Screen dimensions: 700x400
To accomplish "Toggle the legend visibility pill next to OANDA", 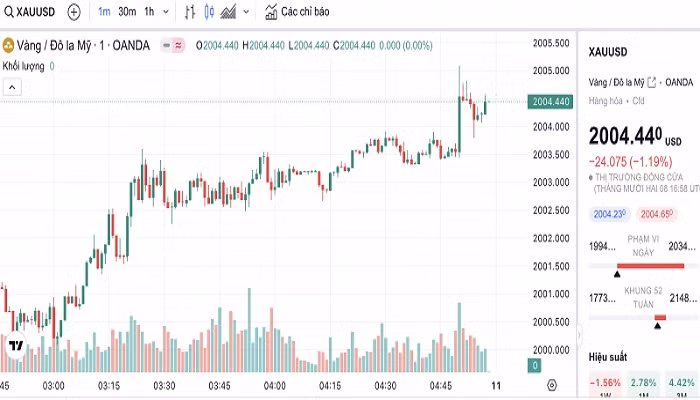I will pyautogui.click(x=174, y=45).
